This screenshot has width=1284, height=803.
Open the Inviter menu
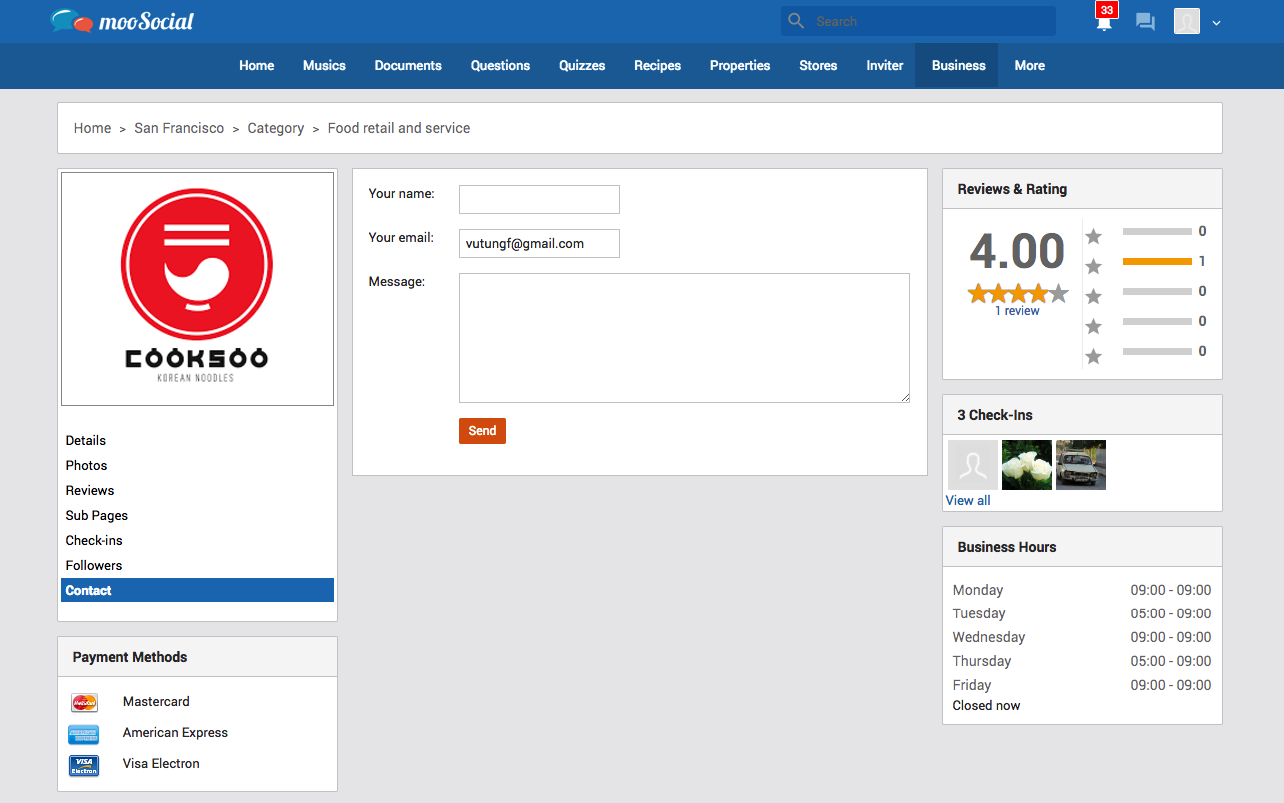884,65
